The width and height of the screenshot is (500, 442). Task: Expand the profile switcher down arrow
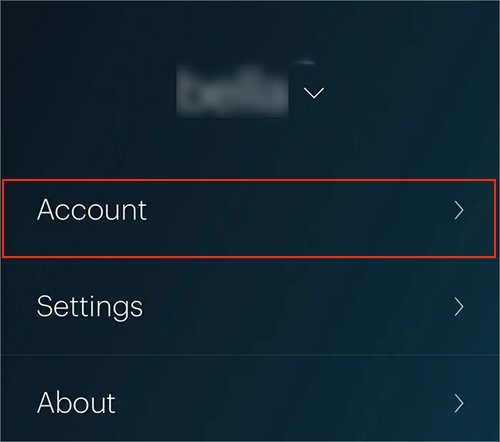click(x=314, y=93)
